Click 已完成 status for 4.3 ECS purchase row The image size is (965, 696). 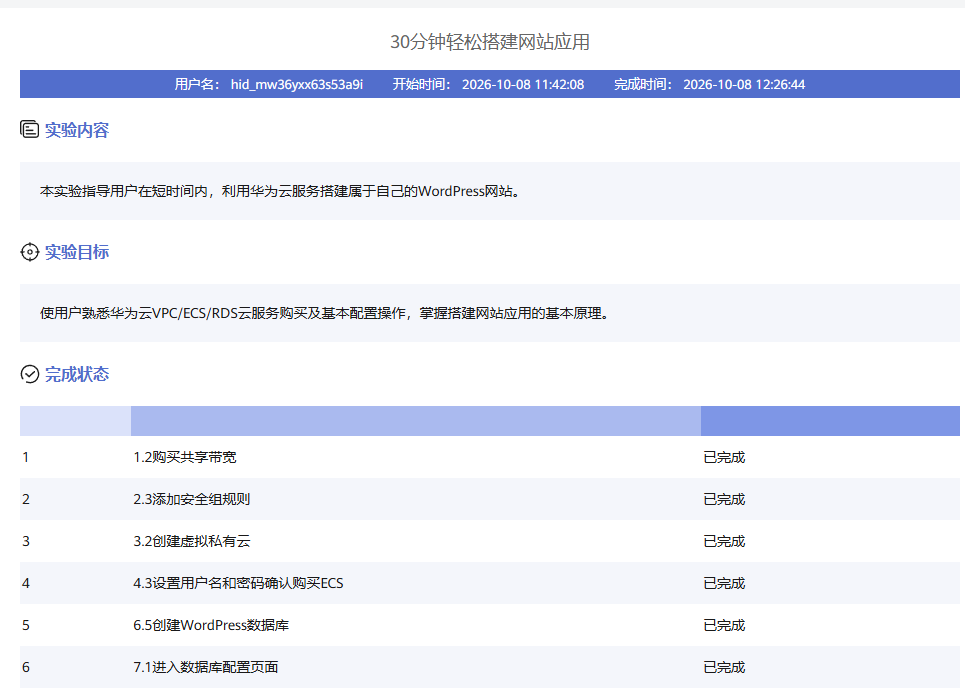[x=724, y=583]
